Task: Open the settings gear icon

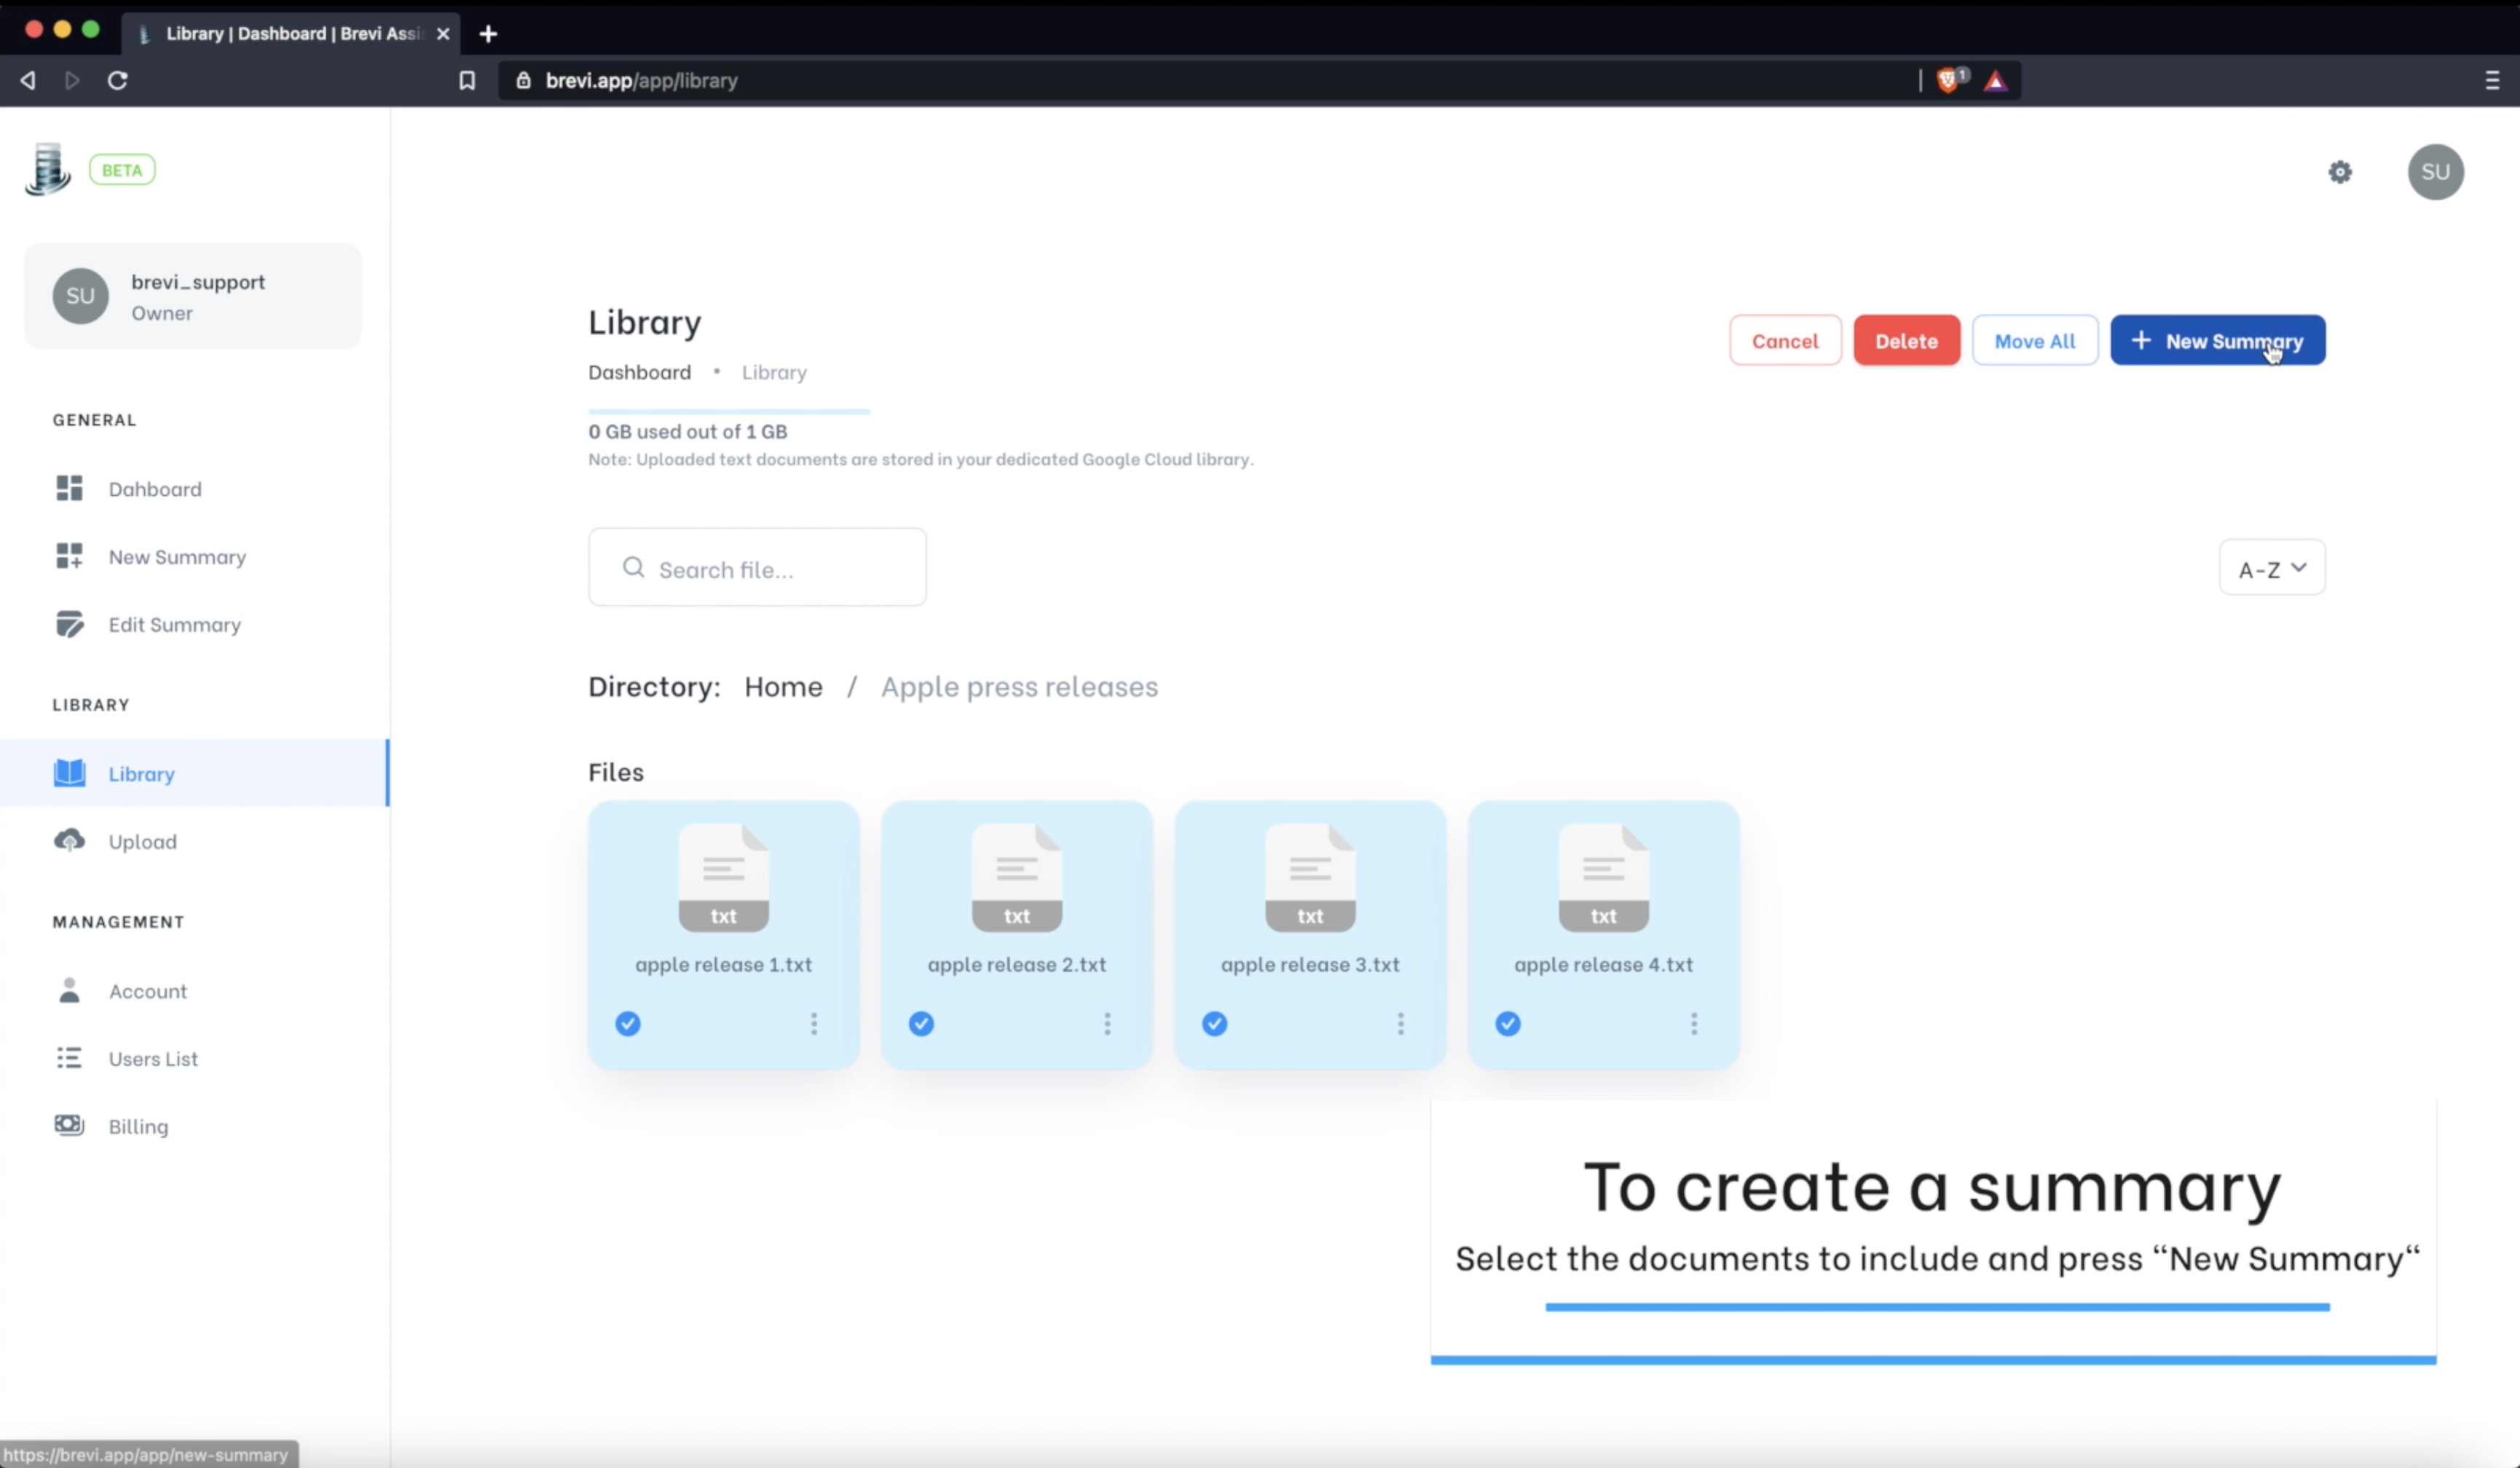Action: click(x=2339, y=172)
